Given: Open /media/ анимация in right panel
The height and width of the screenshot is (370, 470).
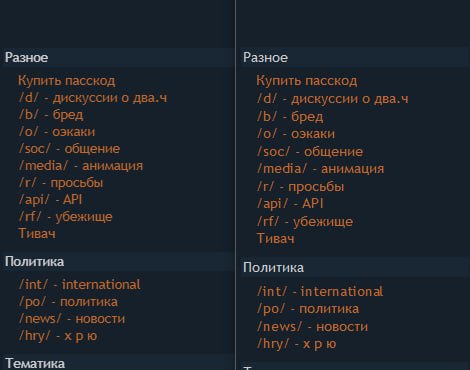Looking at the screenshot, I should tap(321, 169).
